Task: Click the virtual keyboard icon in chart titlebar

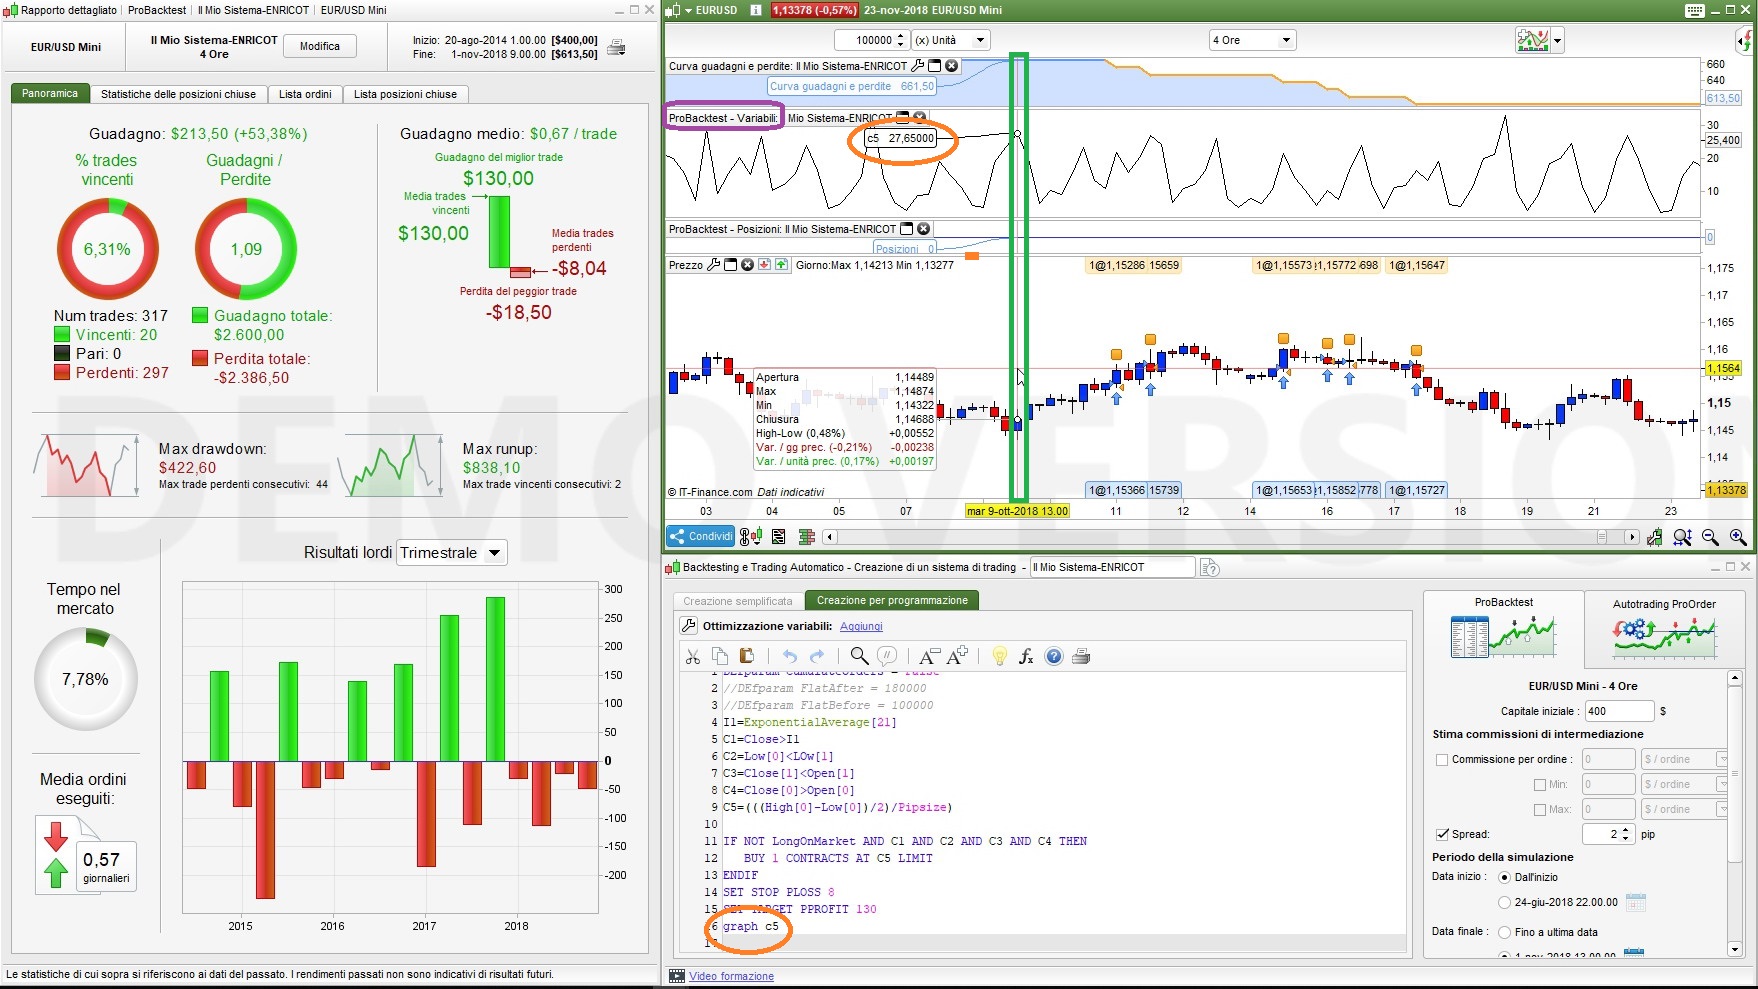Action: tap(1694, 10)
